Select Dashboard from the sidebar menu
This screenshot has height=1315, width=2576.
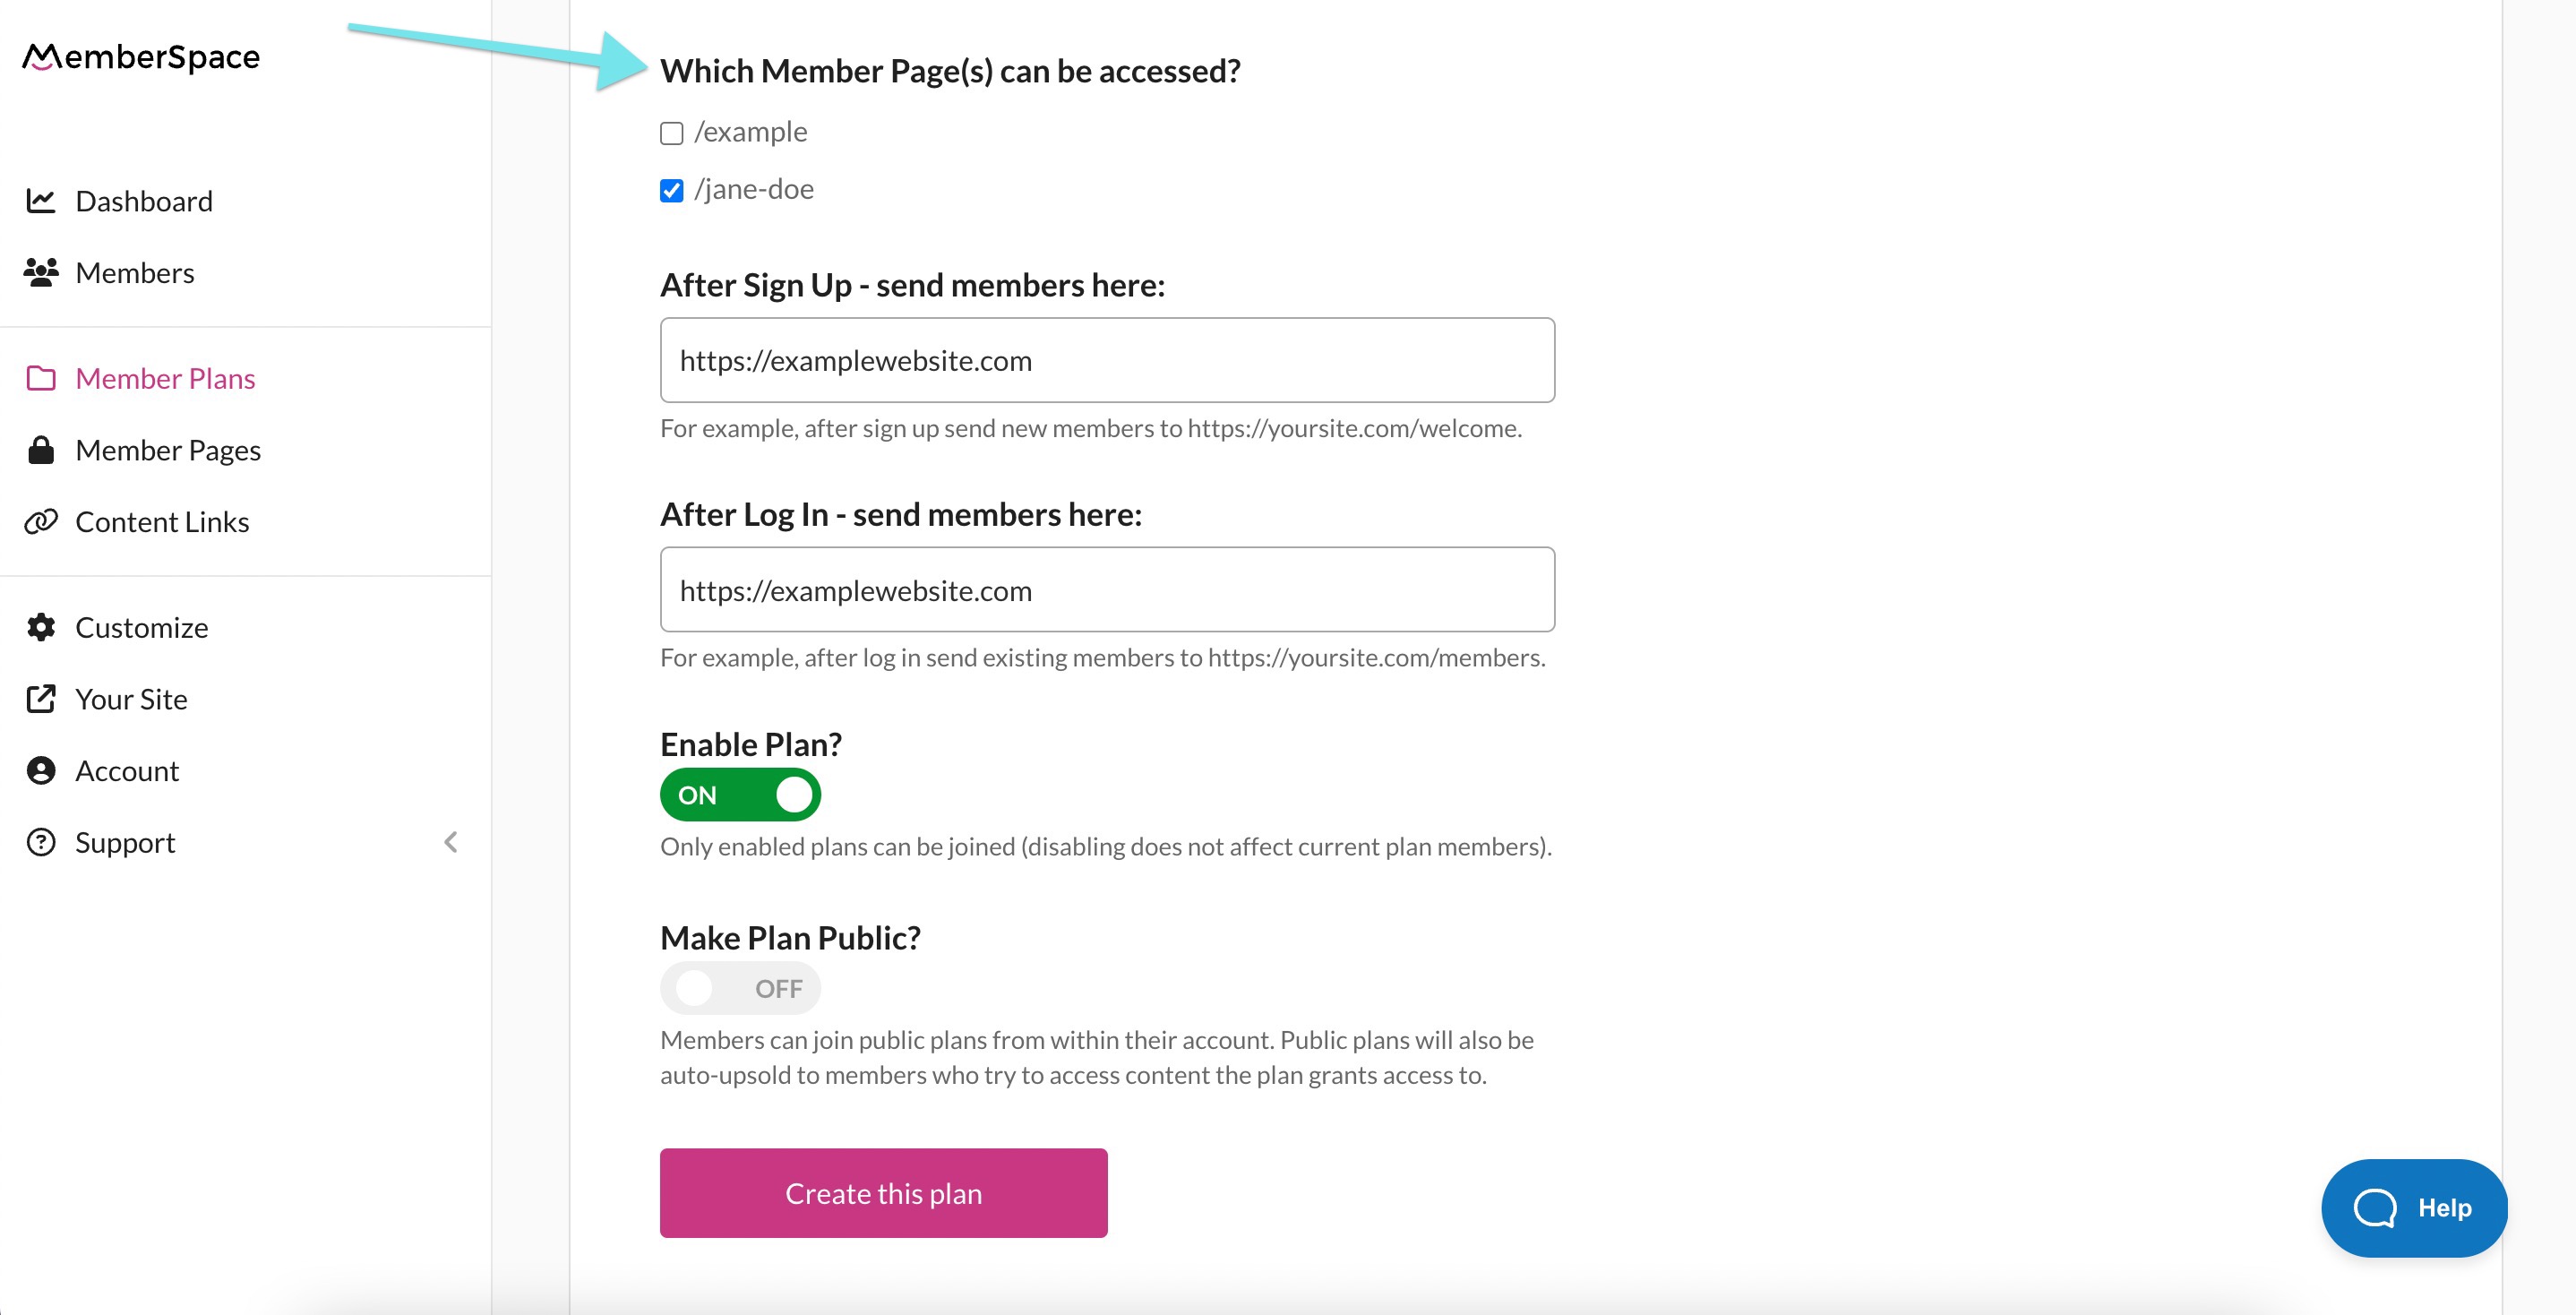pyautogui.click(x=144, y=200)
